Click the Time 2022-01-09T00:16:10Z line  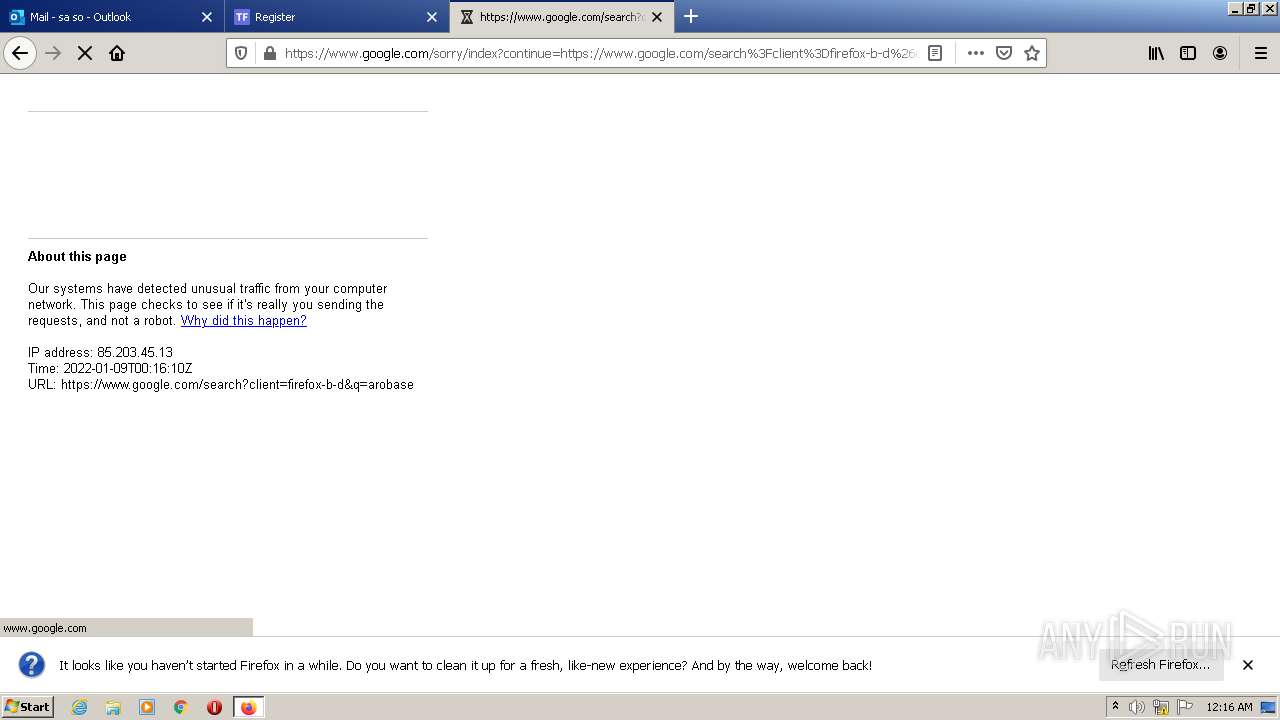click(x=110, y=369)
